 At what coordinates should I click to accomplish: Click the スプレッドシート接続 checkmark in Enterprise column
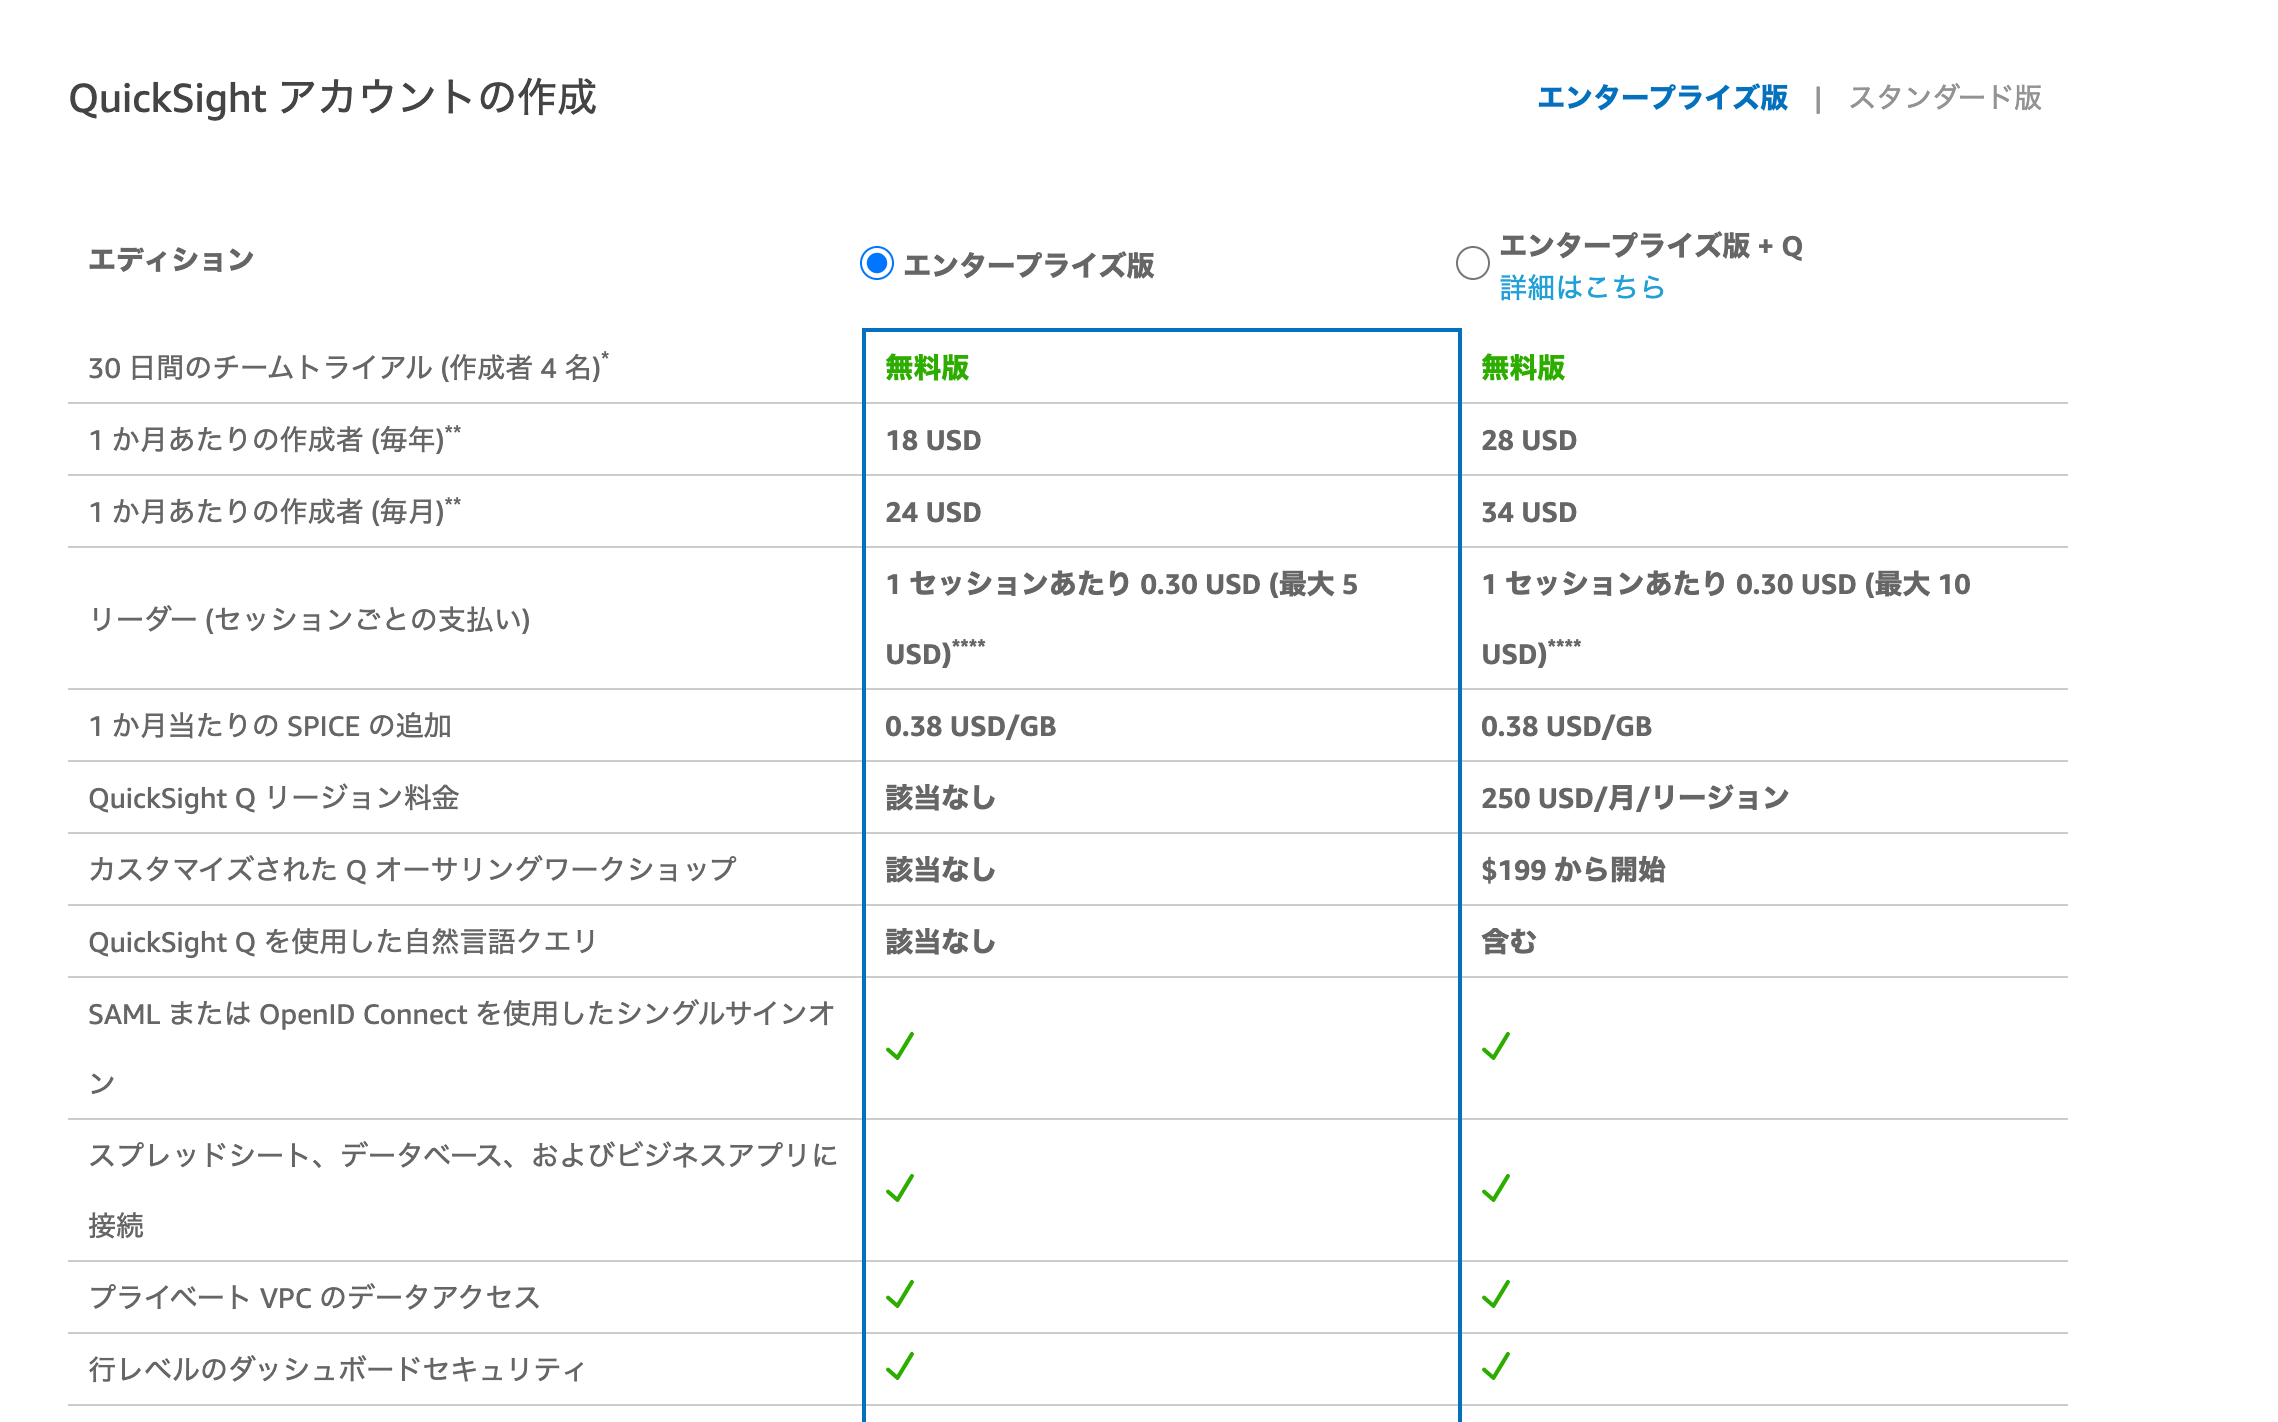(x=900, y=1188)
